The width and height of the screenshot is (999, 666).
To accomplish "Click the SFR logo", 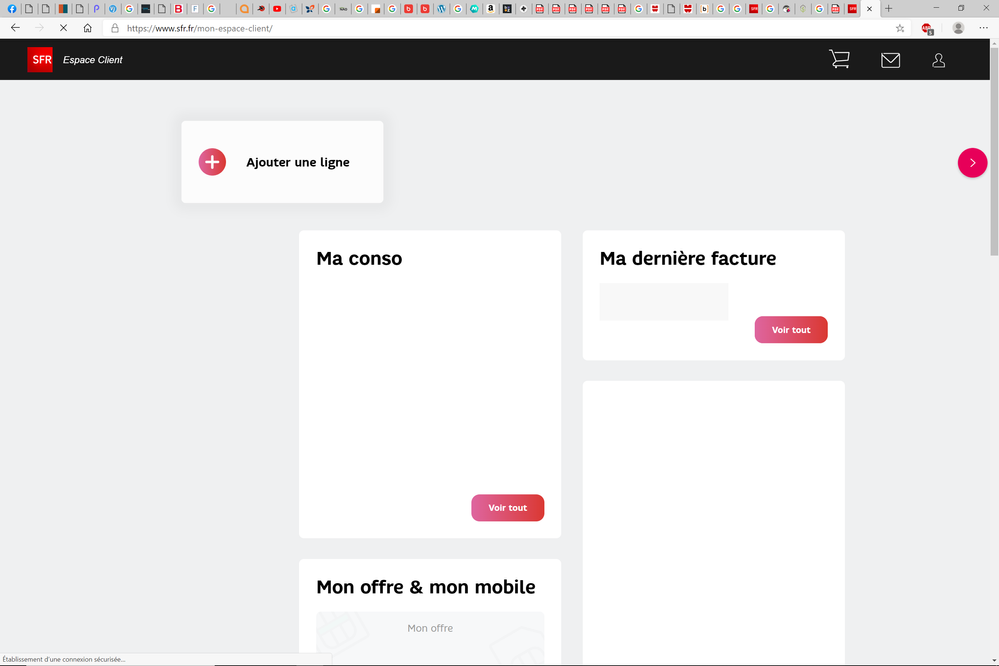I will pos(40,60).
